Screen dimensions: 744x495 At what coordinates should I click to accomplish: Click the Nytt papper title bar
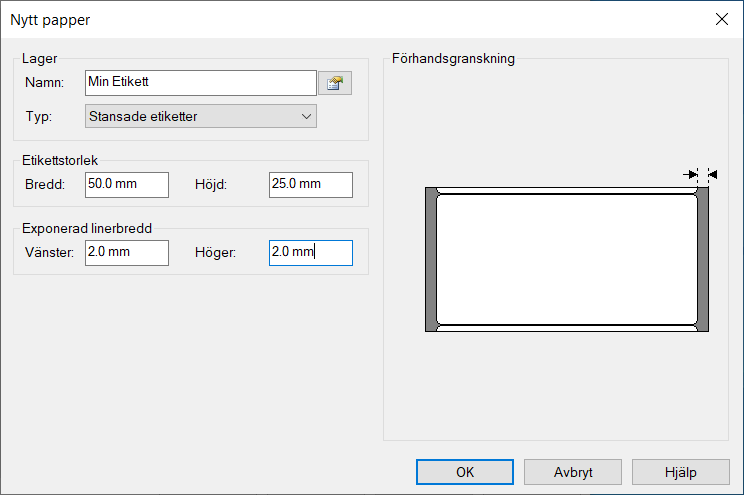click(300, 19)
